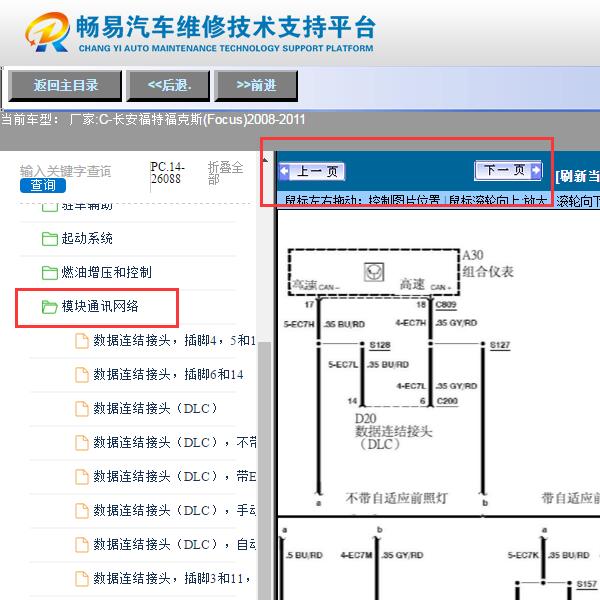Open 数据连结接头（DLC），手动 document
The image size is (600, 600).
click(x=175, y=510)
